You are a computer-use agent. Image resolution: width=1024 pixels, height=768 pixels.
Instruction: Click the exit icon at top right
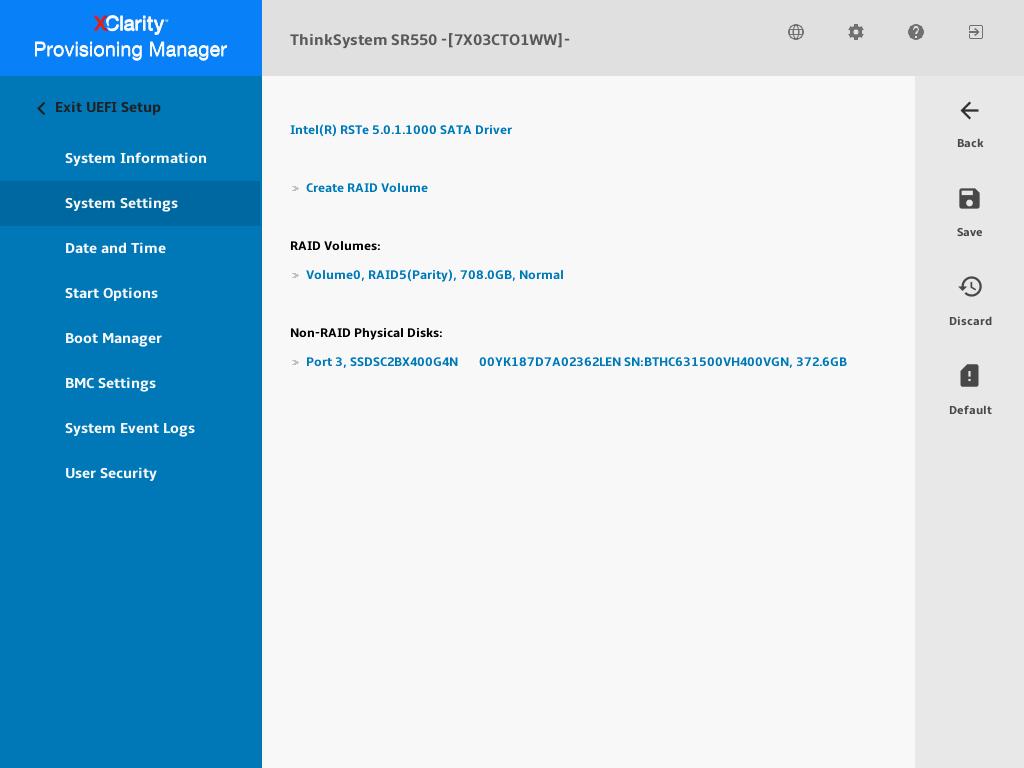pyautogui.click(x=976, y=32)
